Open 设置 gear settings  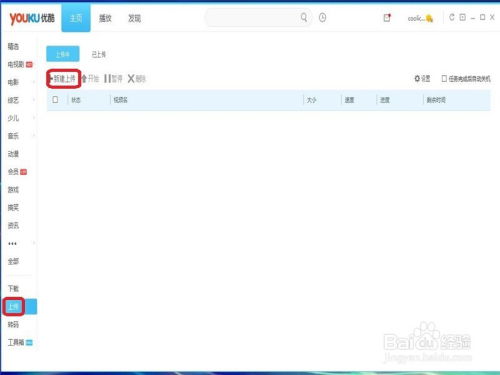point(422,79)
